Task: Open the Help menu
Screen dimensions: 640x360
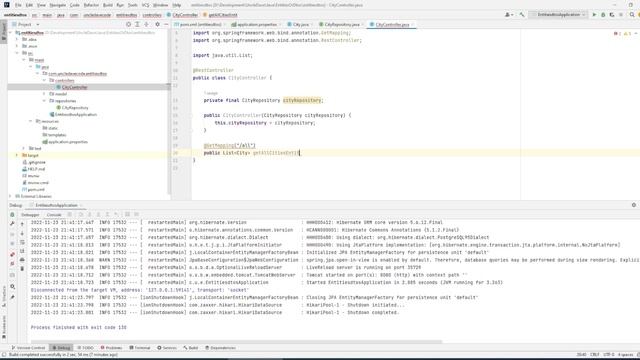Action: point(176,5)
